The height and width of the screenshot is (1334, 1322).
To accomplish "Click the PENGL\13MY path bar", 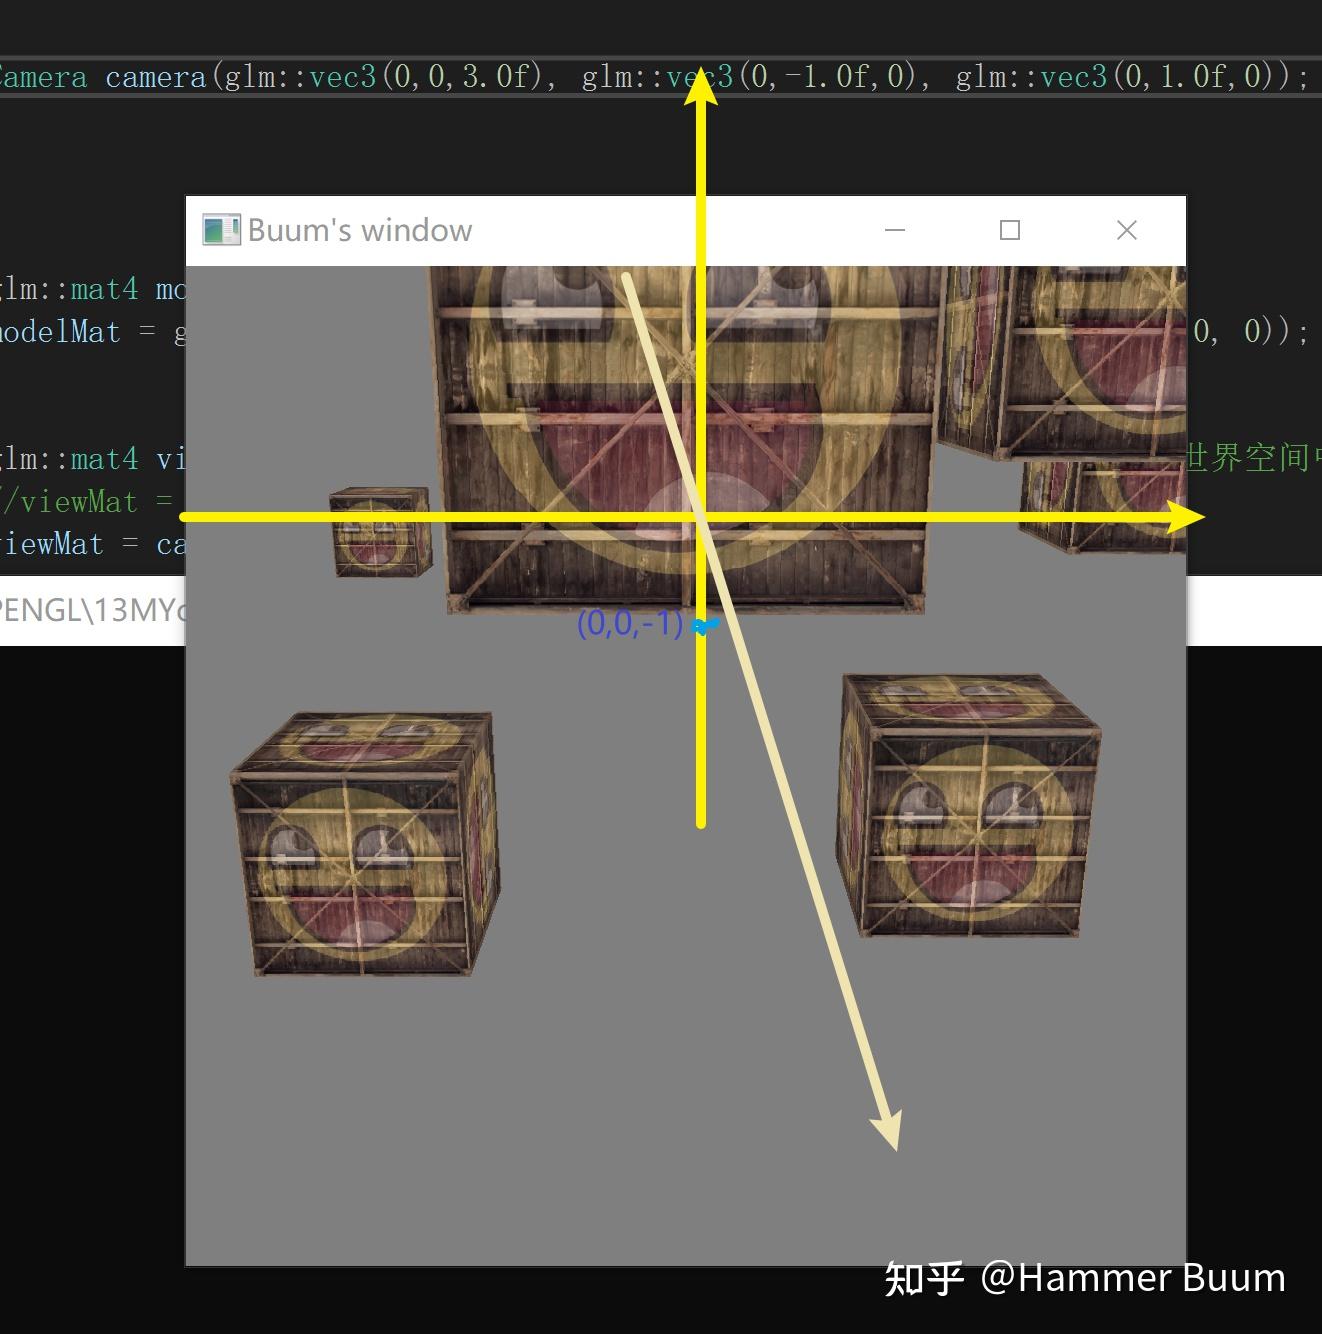I will [x=90, y=610].
